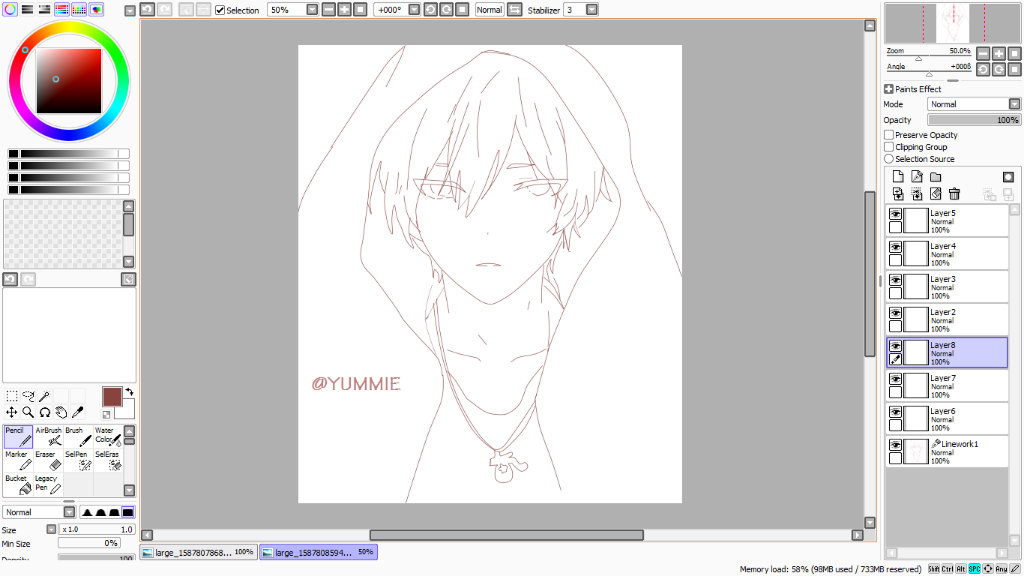Hide Layer7 using its eye icon

895,379
